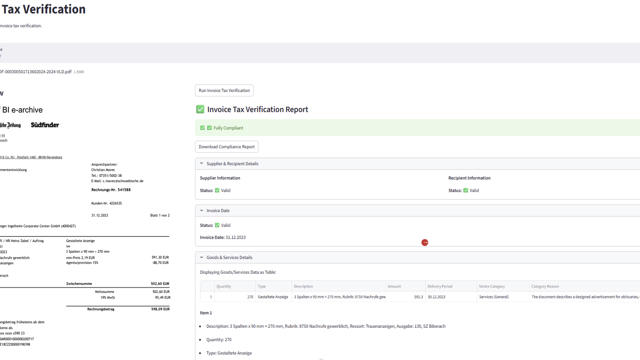This screenshot has width=640, height=360.
Task: Click the Rechnungs-Nr. 541588 text in invoice
Action: click(x=111, y=190)
